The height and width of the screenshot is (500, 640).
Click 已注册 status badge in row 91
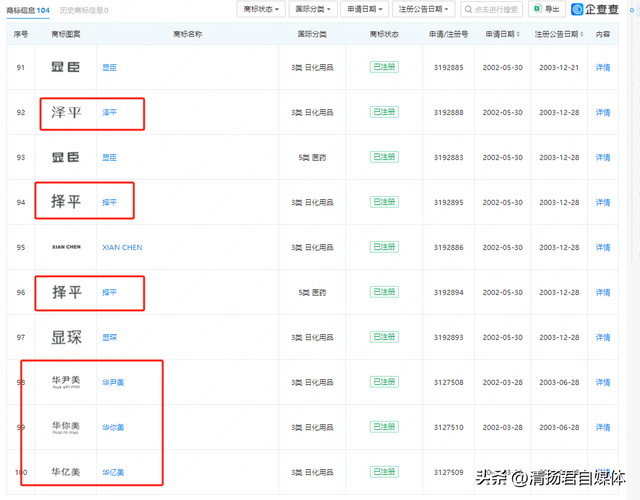[384, 67]
